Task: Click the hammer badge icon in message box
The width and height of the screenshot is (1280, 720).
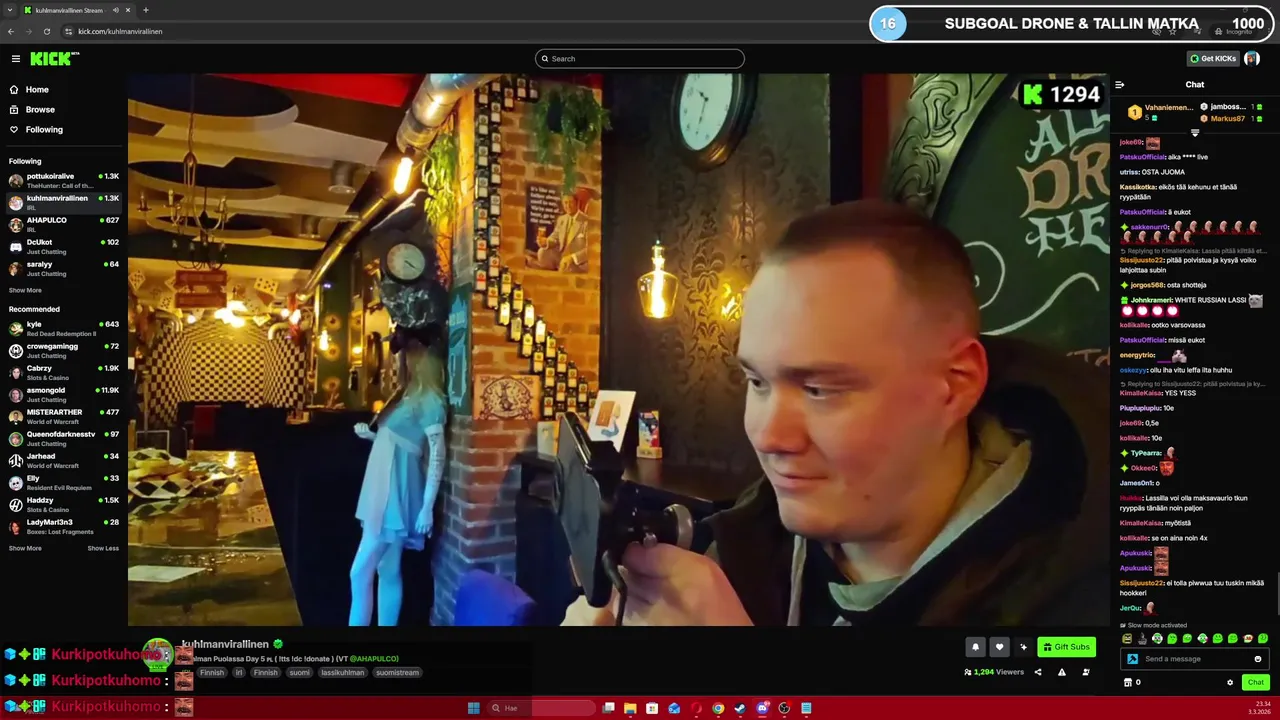Action: pyautogui.click(x=1132, y=659)
